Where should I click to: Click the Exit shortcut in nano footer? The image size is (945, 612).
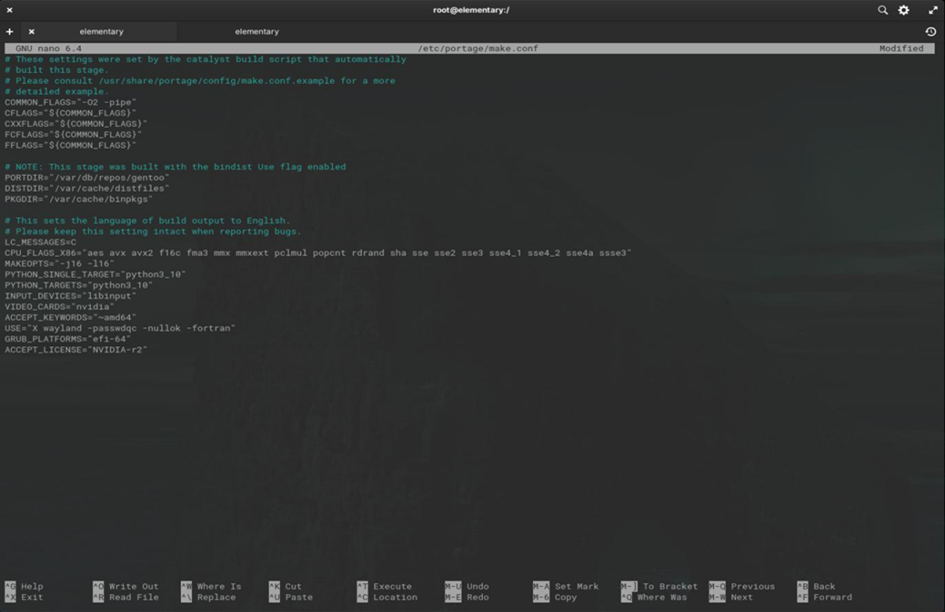(x=31, y=598)
